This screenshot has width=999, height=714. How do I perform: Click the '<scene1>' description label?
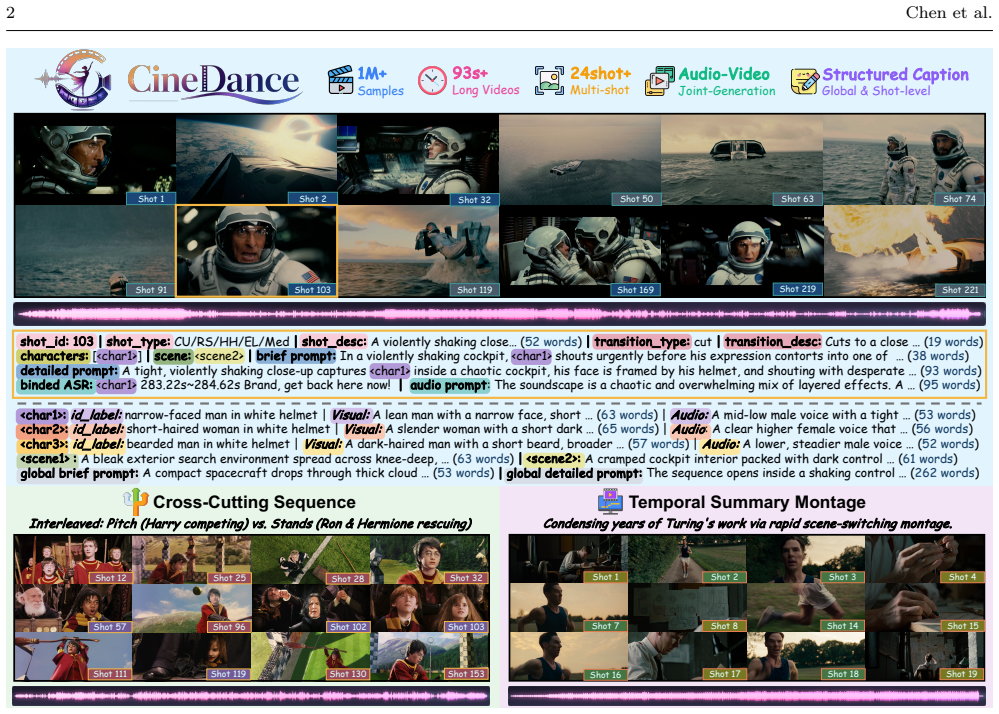pos(47,459)
